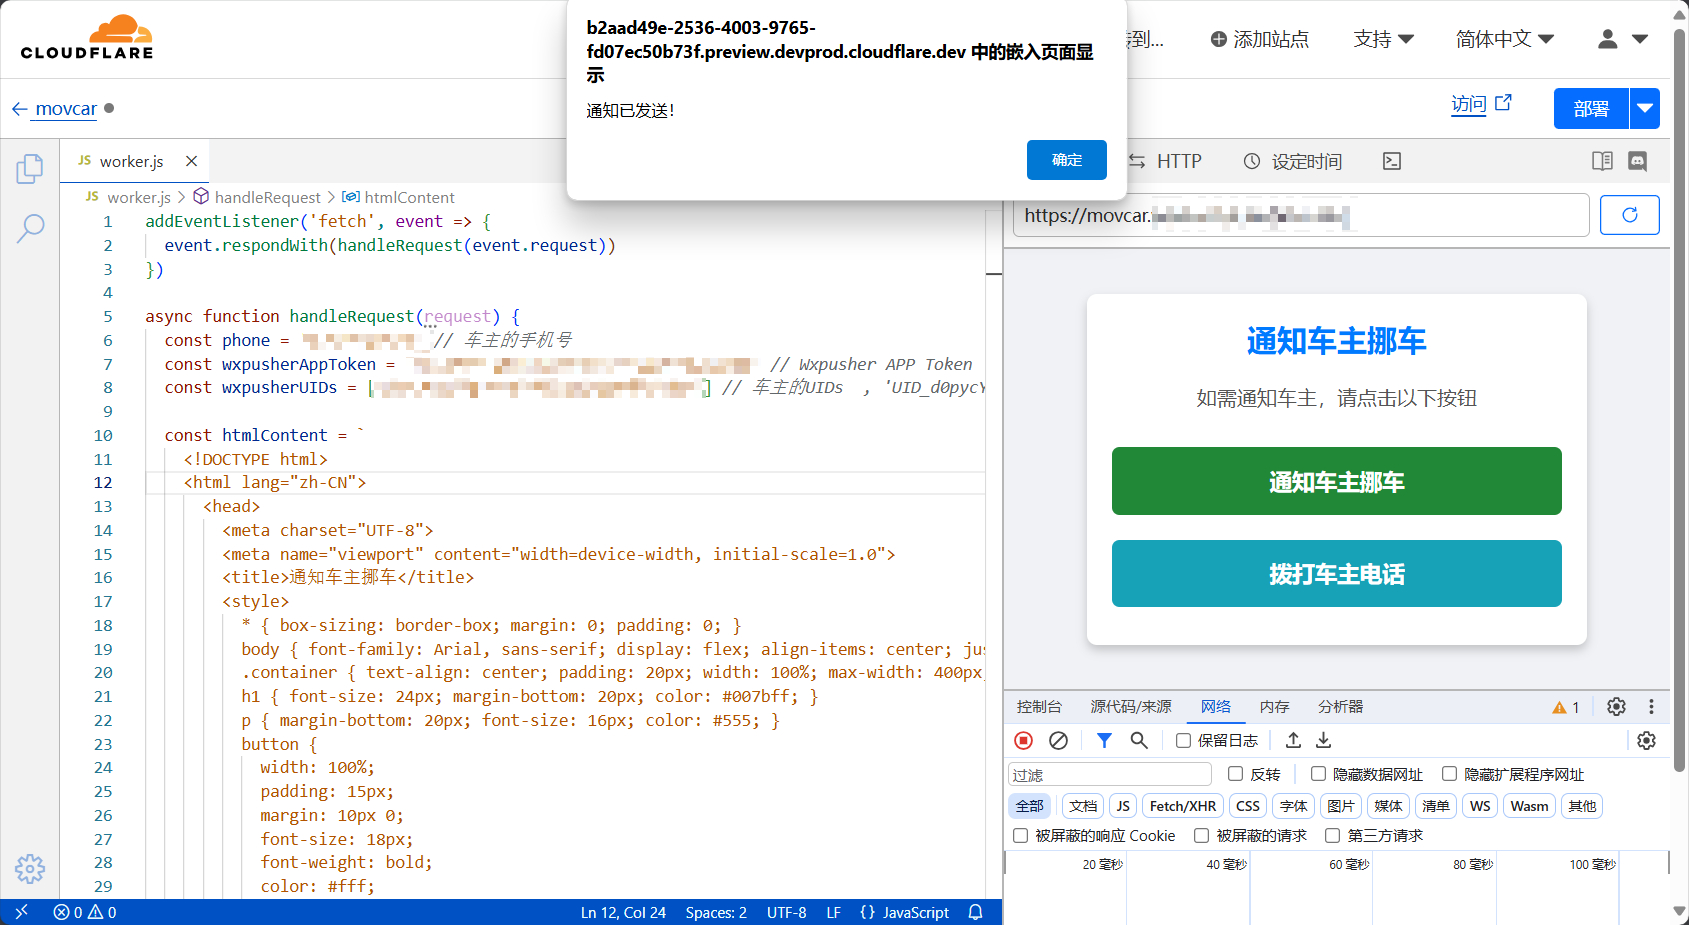Screen dimensions: 1689x925
Task: Open DevTools settings gear icon
Action: pos(1616,707)
